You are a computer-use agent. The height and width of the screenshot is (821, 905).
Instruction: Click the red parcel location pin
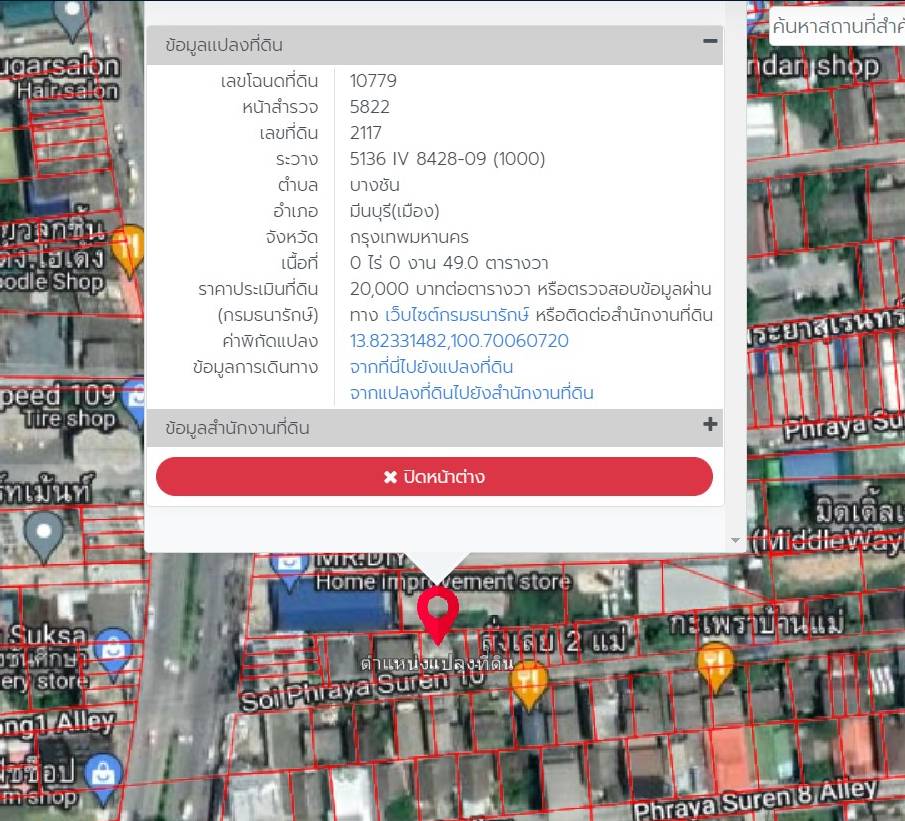point(437,615)
